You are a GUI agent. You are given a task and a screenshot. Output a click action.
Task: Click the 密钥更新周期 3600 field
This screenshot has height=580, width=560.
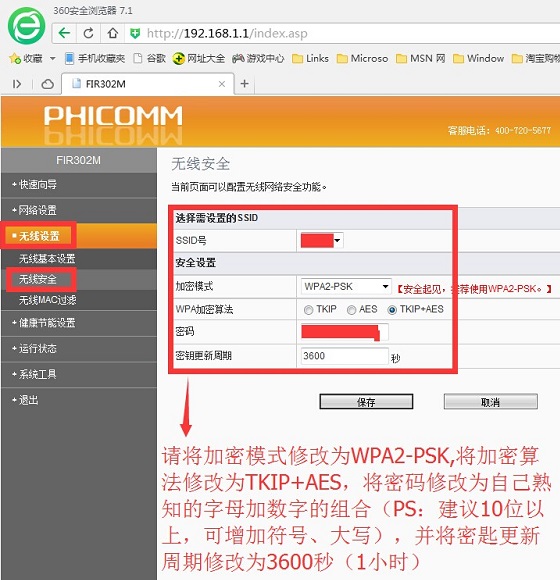(345, 356)
